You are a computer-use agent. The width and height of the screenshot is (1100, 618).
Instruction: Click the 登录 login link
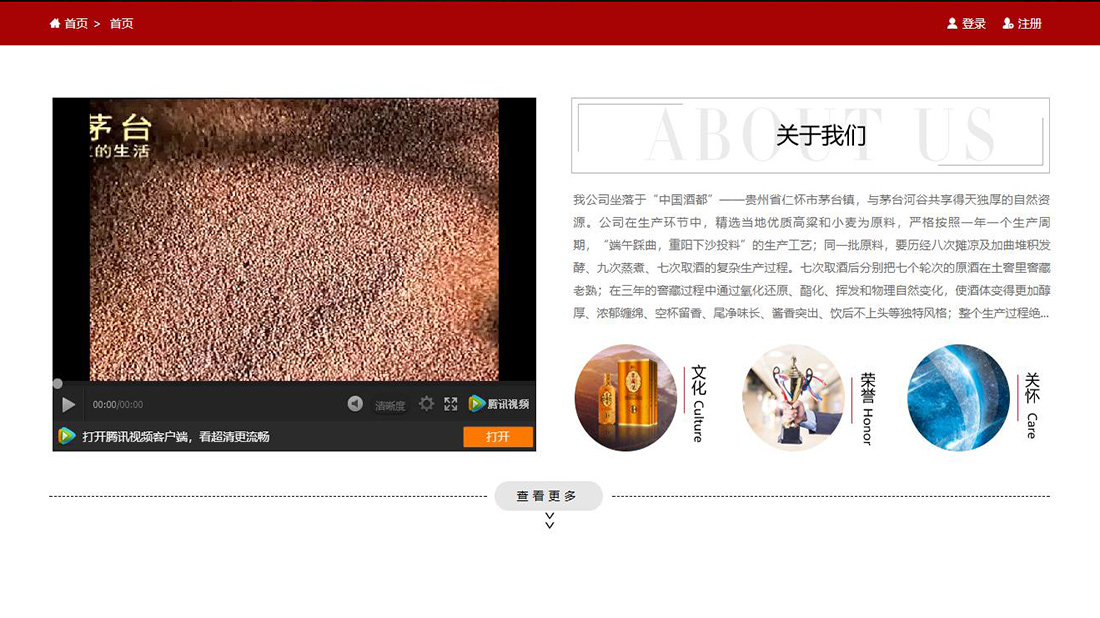974,24
